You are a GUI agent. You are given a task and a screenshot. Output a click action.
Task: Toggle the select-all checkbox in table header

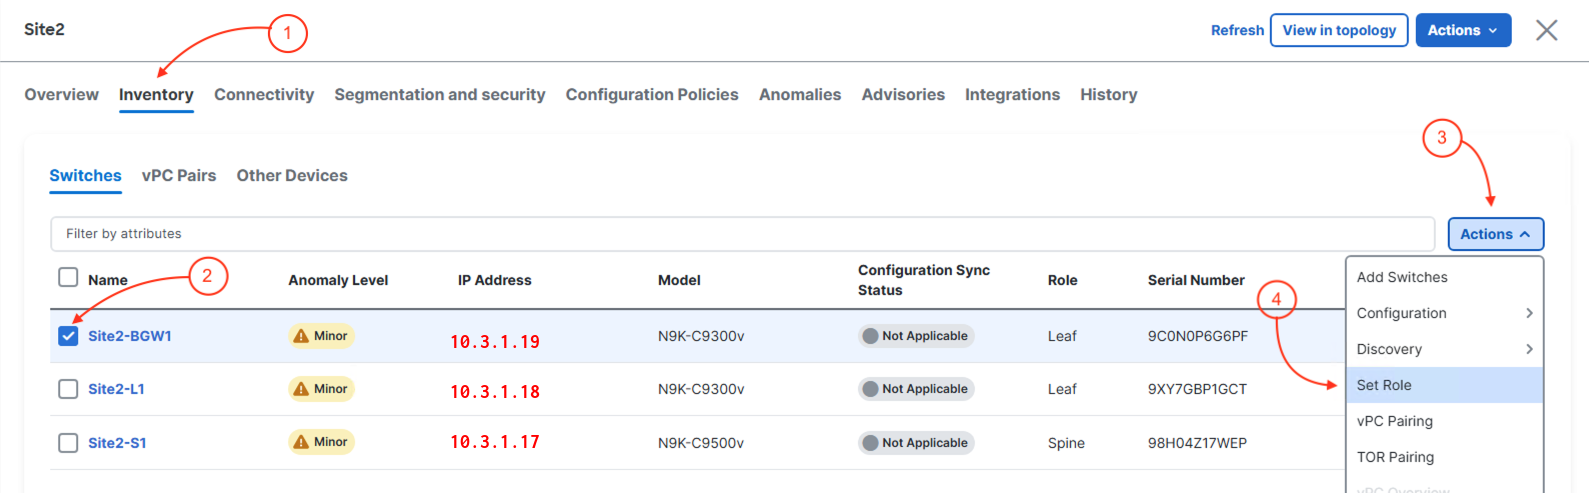[x=68, y=277]
